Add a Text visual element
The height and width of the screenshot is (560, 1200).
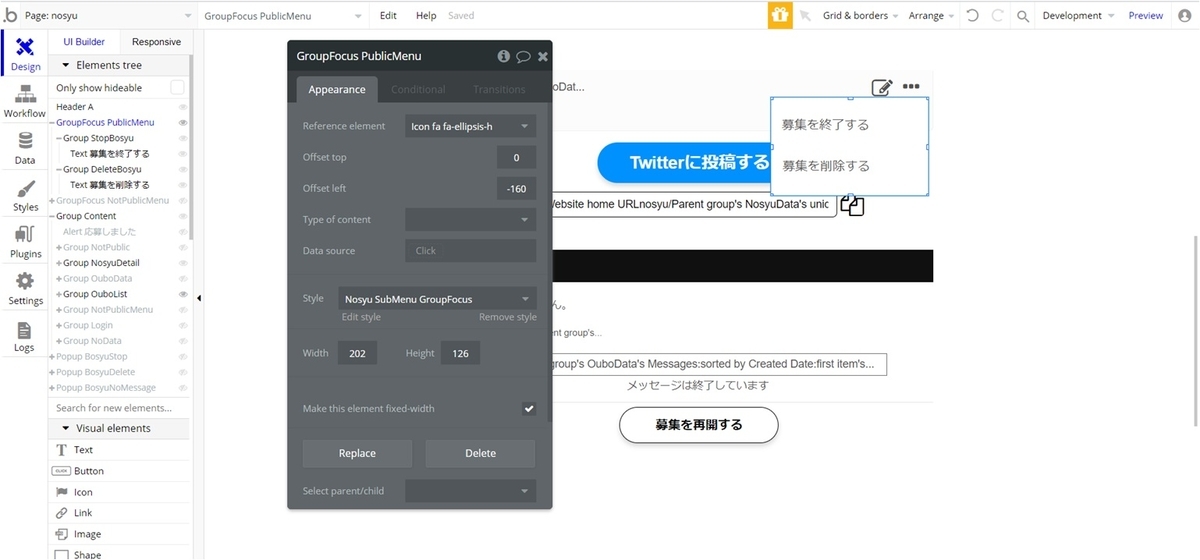click(83, 450)
